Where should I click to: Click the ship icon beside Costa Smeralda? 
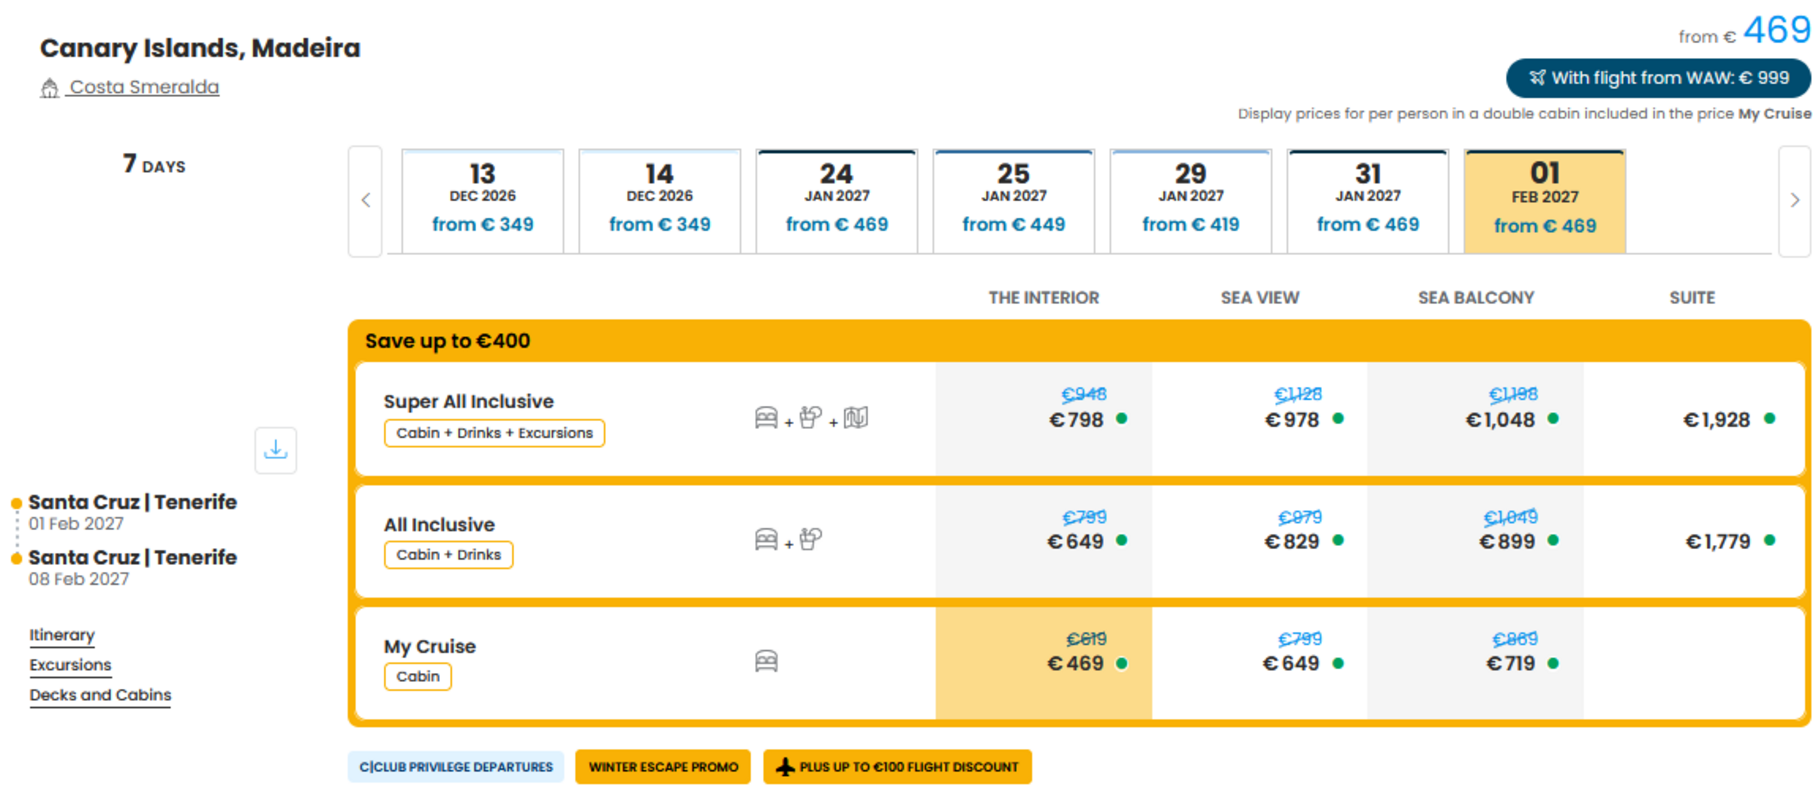pyautogui.click(x=49, y=88)
